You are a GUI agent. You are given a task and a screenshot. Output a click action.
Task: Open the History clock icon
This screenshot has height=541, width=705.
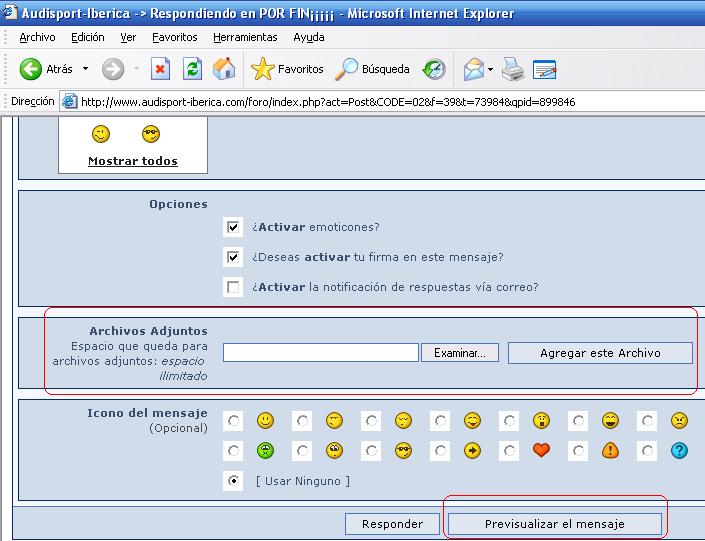pyautogui.click(x=433, y=69)
